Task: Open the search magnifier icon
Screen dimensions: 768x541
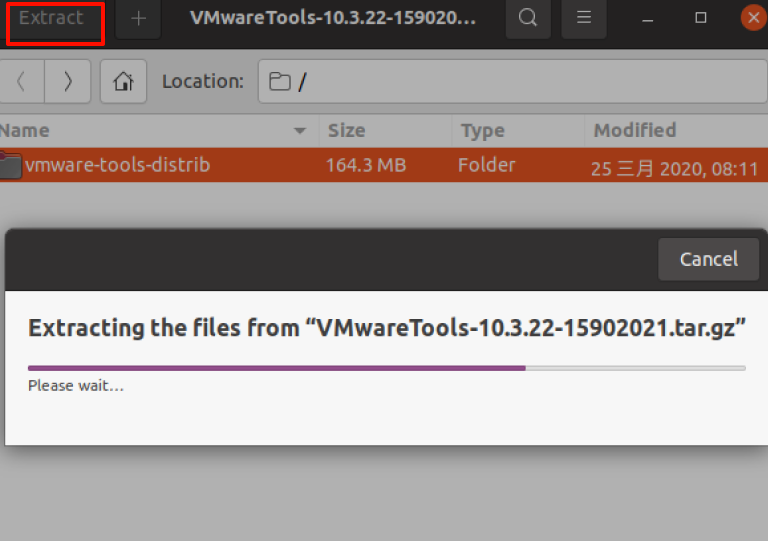Action: click(528, 19)
